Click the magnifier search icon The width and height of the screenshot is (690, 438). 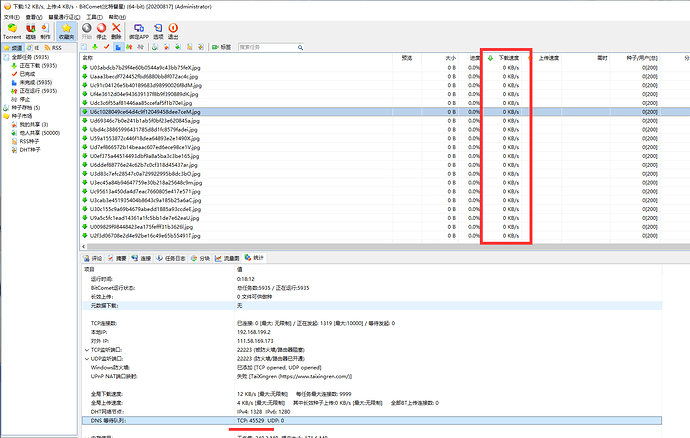[x=300, y=47]
